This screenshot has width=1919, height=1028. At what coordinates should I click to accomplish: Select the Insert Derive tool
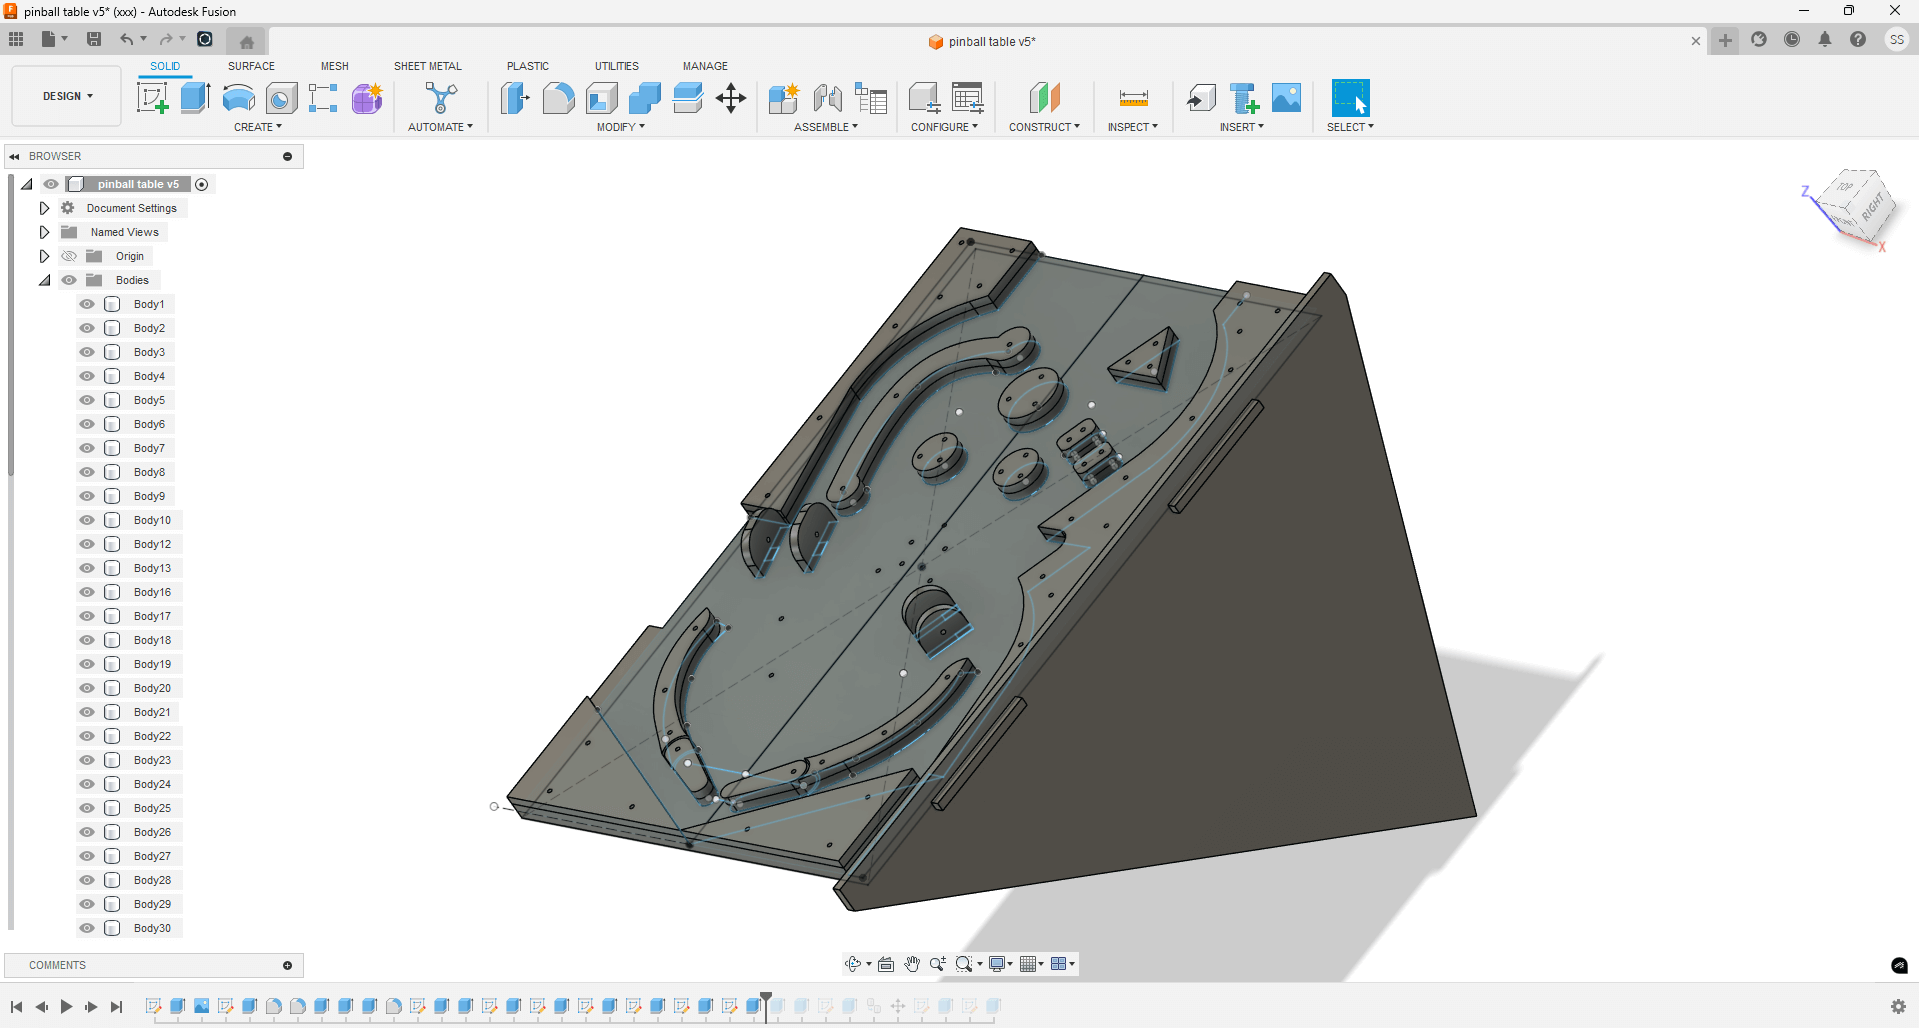click(x=1201, y=98)
